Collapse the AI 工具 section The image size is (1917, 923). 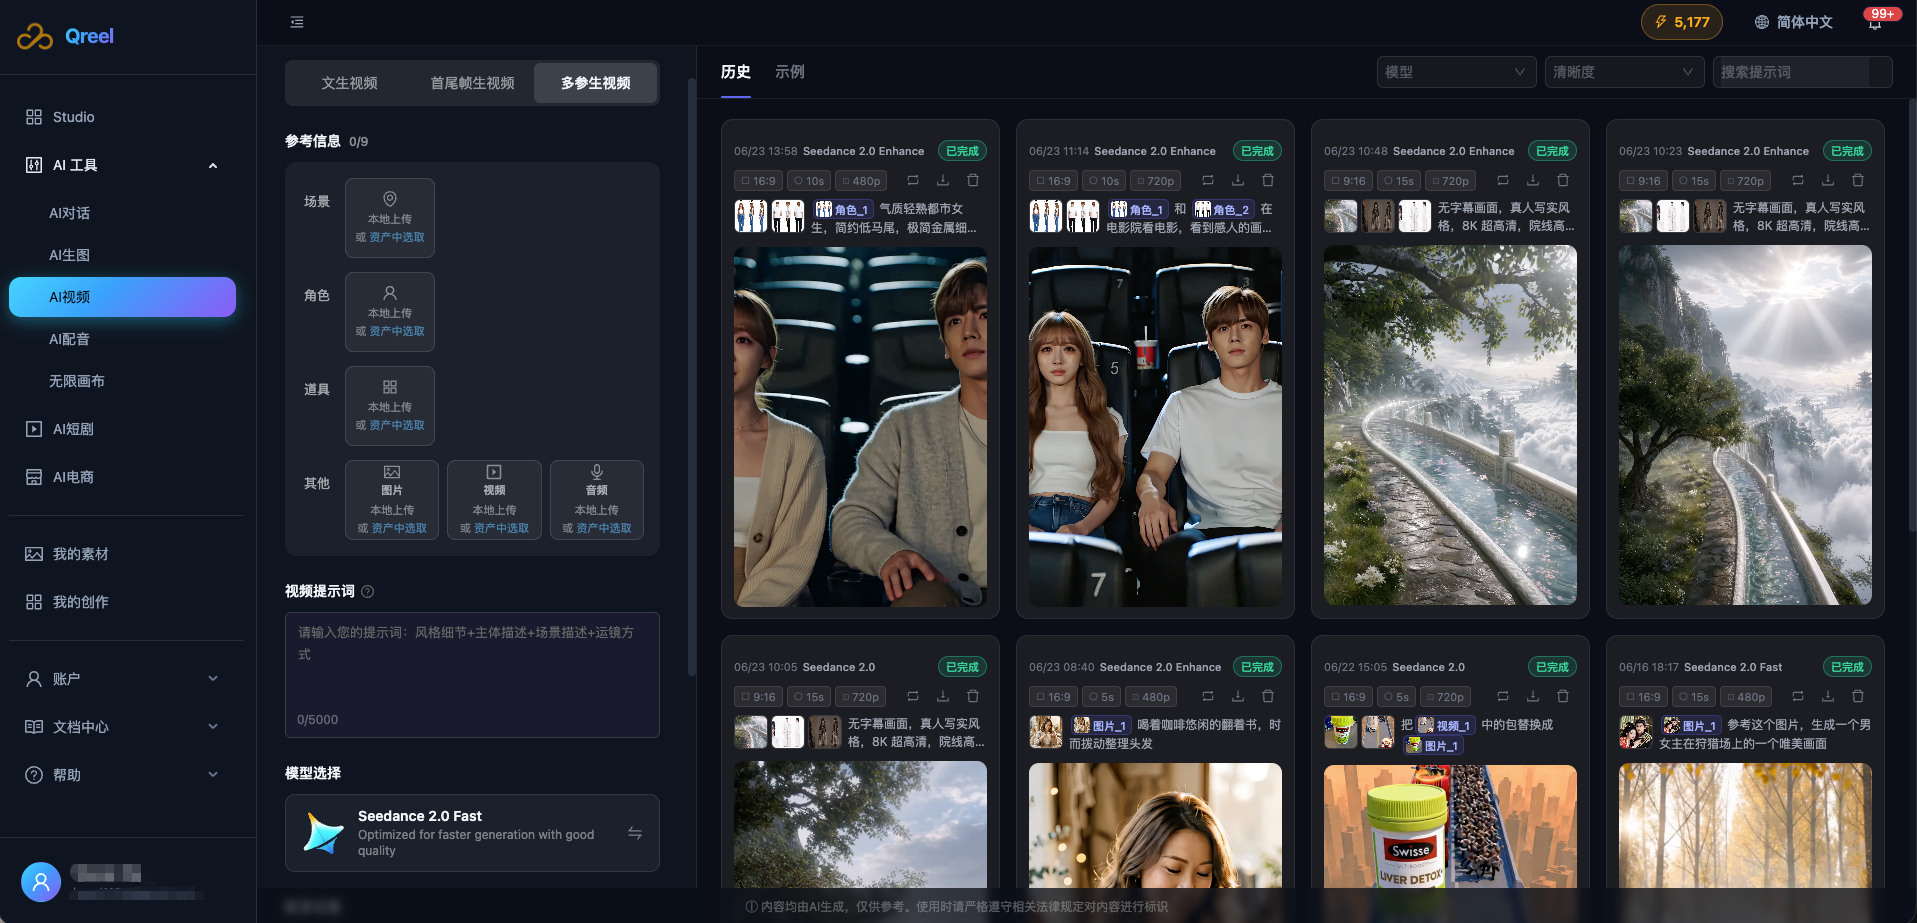pyautogui.click(x=213, y=165)
